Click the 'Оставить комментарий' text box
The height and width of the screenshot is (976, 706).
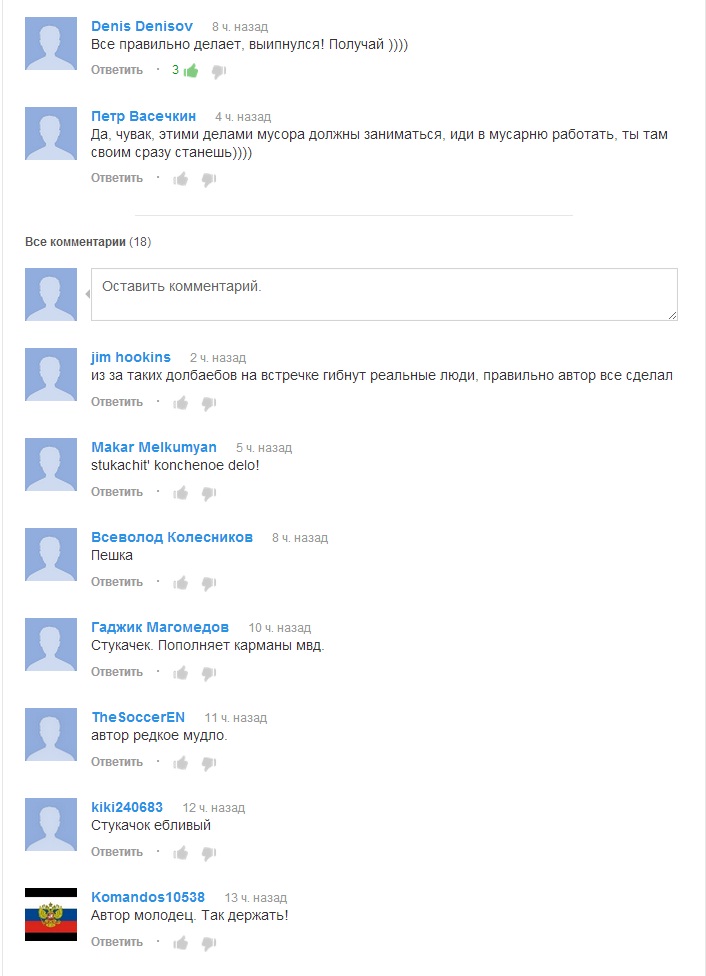(x=384, y=294)
